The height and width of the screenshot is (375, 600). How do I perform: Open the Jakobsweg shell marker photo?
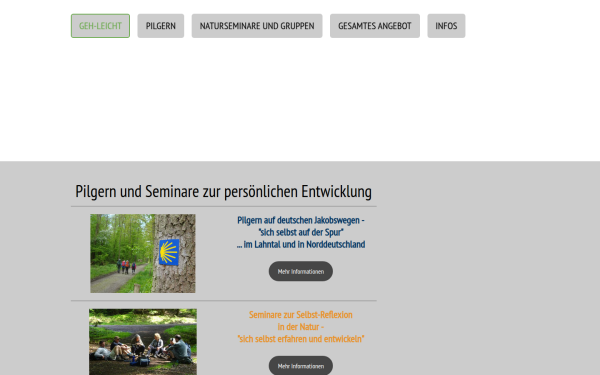(x=143, y=253)
